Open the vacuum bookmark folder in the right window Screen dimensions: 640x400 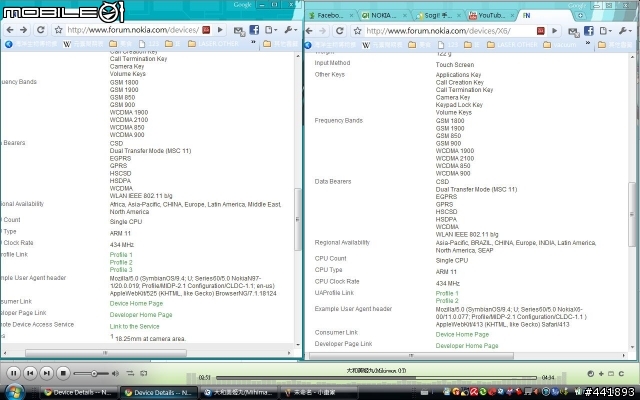(x=560, y=44)
